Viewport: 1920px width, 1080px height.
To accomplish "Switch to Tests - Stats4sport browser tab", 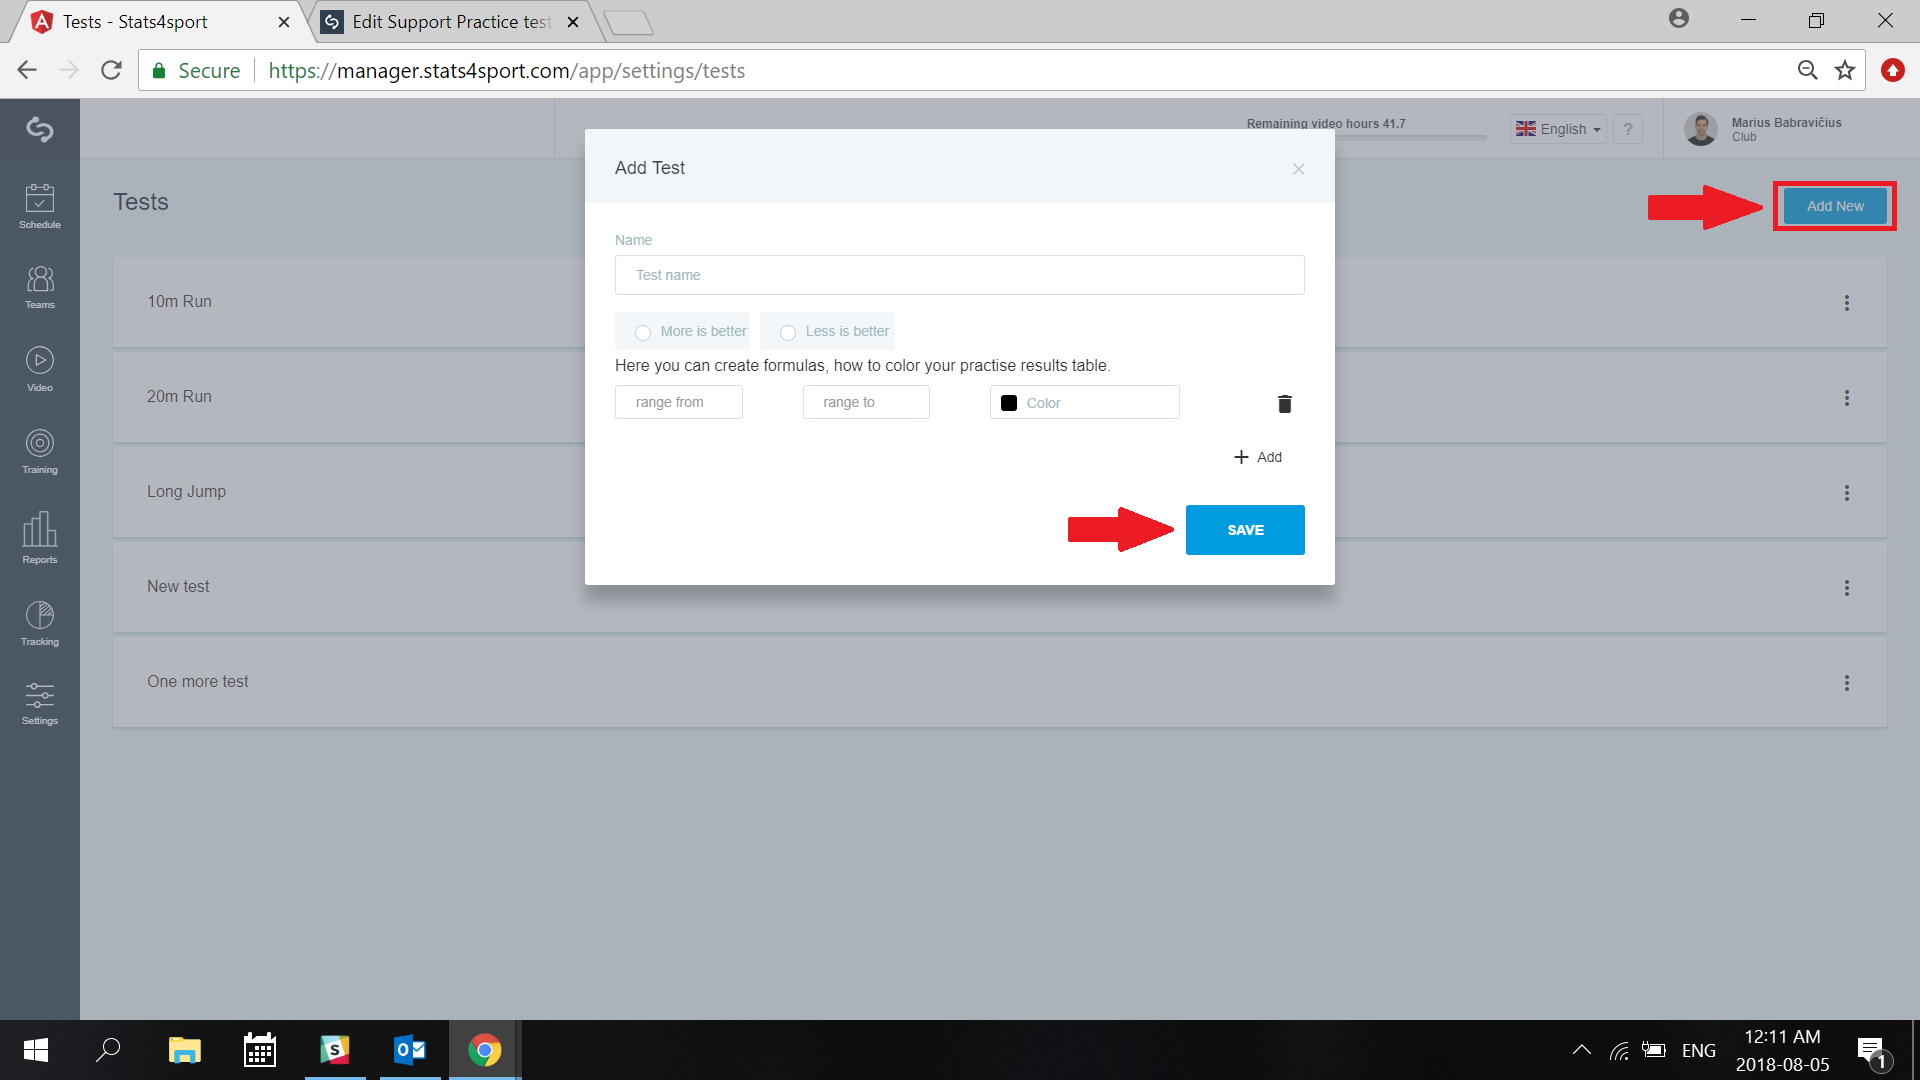I will click(160, 22).
